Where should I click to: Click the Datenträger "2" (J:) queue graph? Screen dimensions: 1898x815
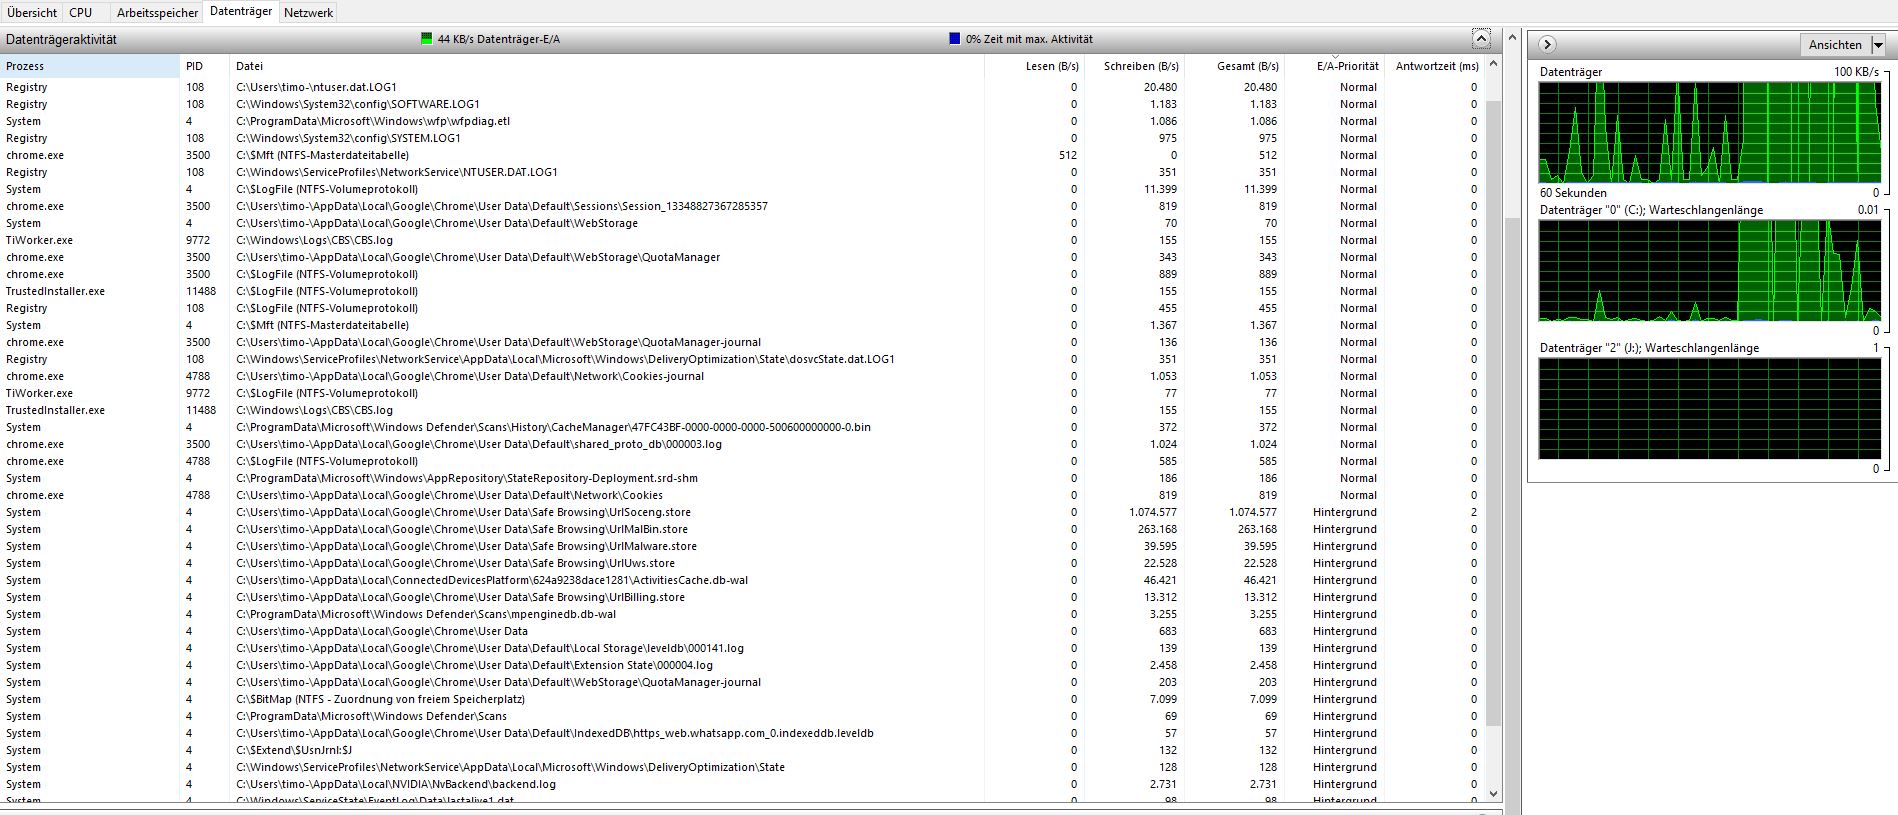pyautogui.click(x=1710, y=408)
